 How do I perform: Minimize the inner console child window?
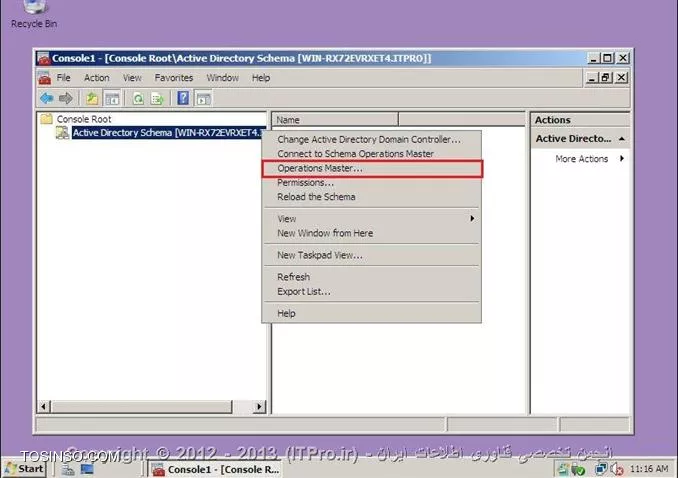(592, 78)
